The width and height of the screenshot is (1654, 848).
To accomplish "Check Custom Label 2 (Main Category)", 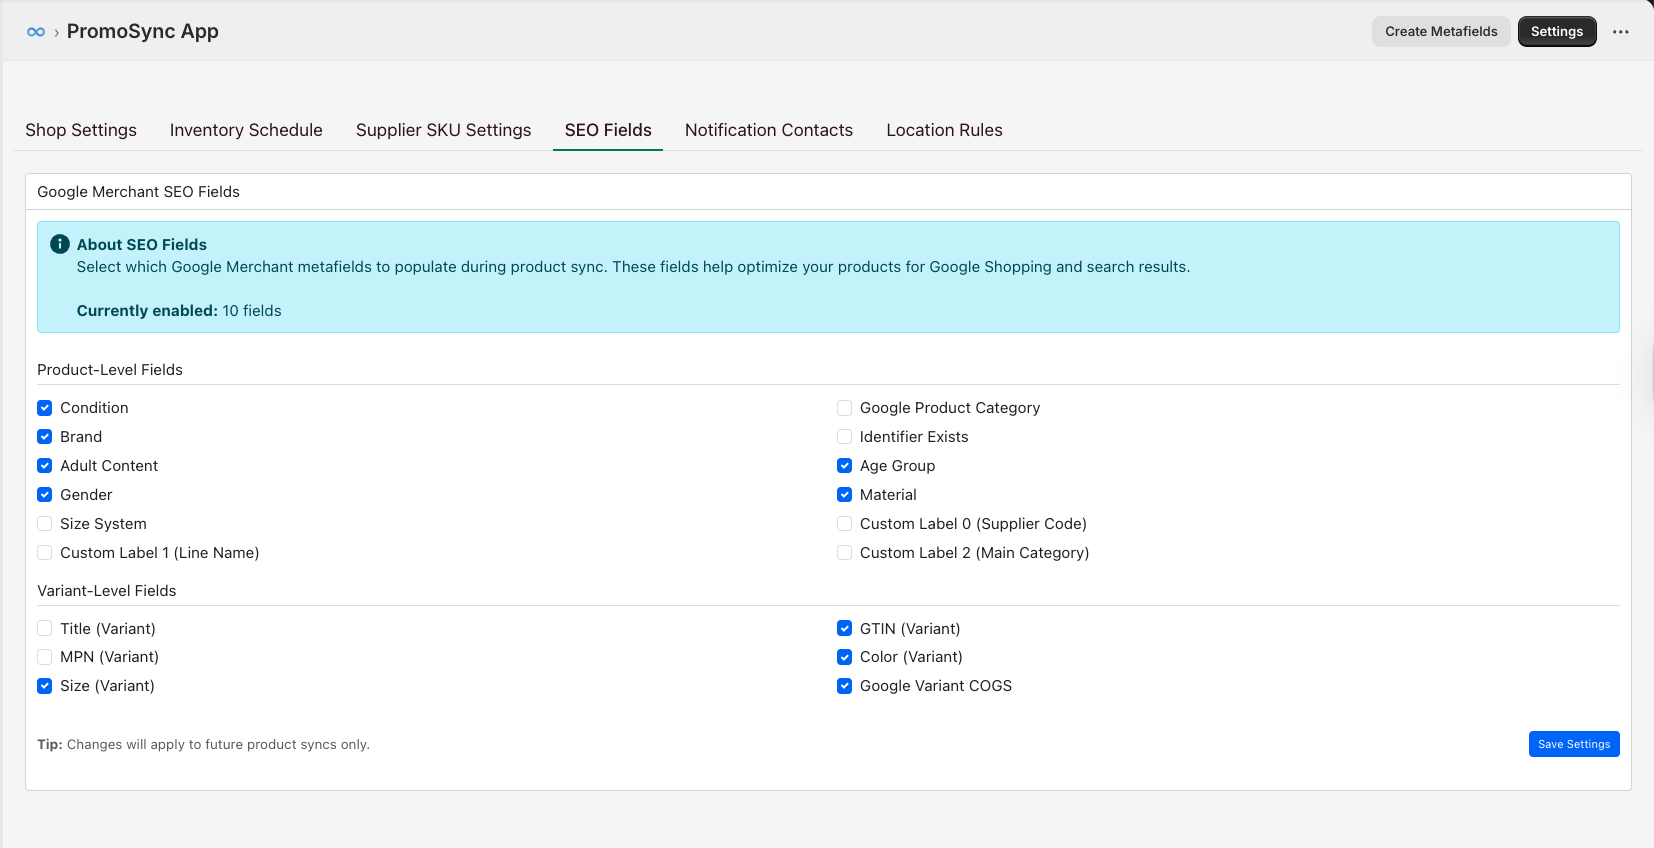I will [845, 553].
